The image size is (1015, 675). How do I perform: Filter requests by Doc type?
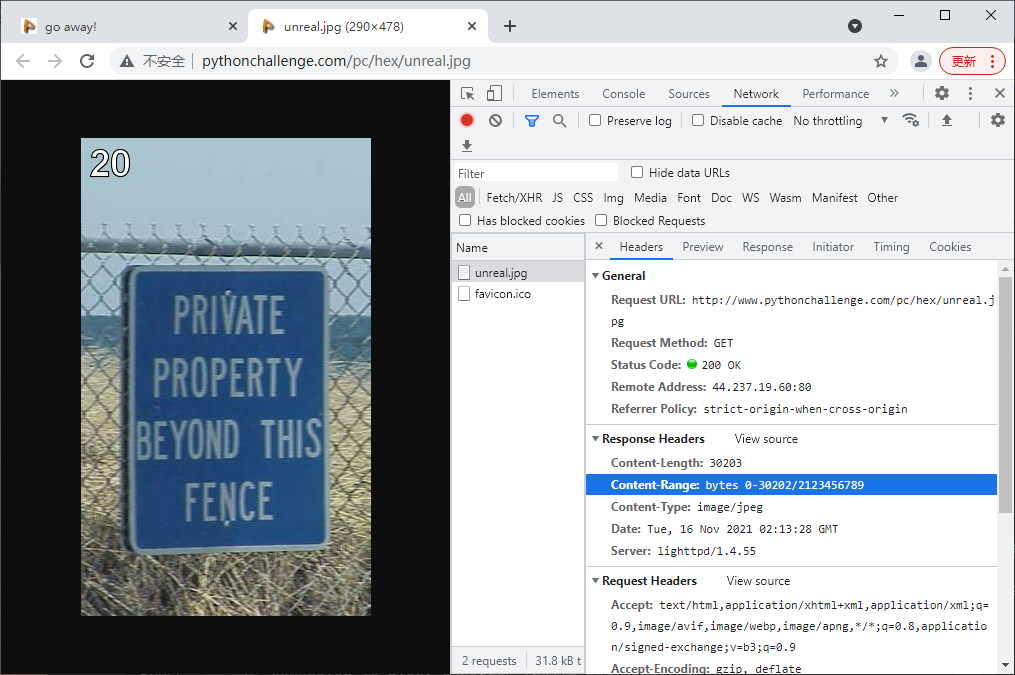[x=721, y=197]
